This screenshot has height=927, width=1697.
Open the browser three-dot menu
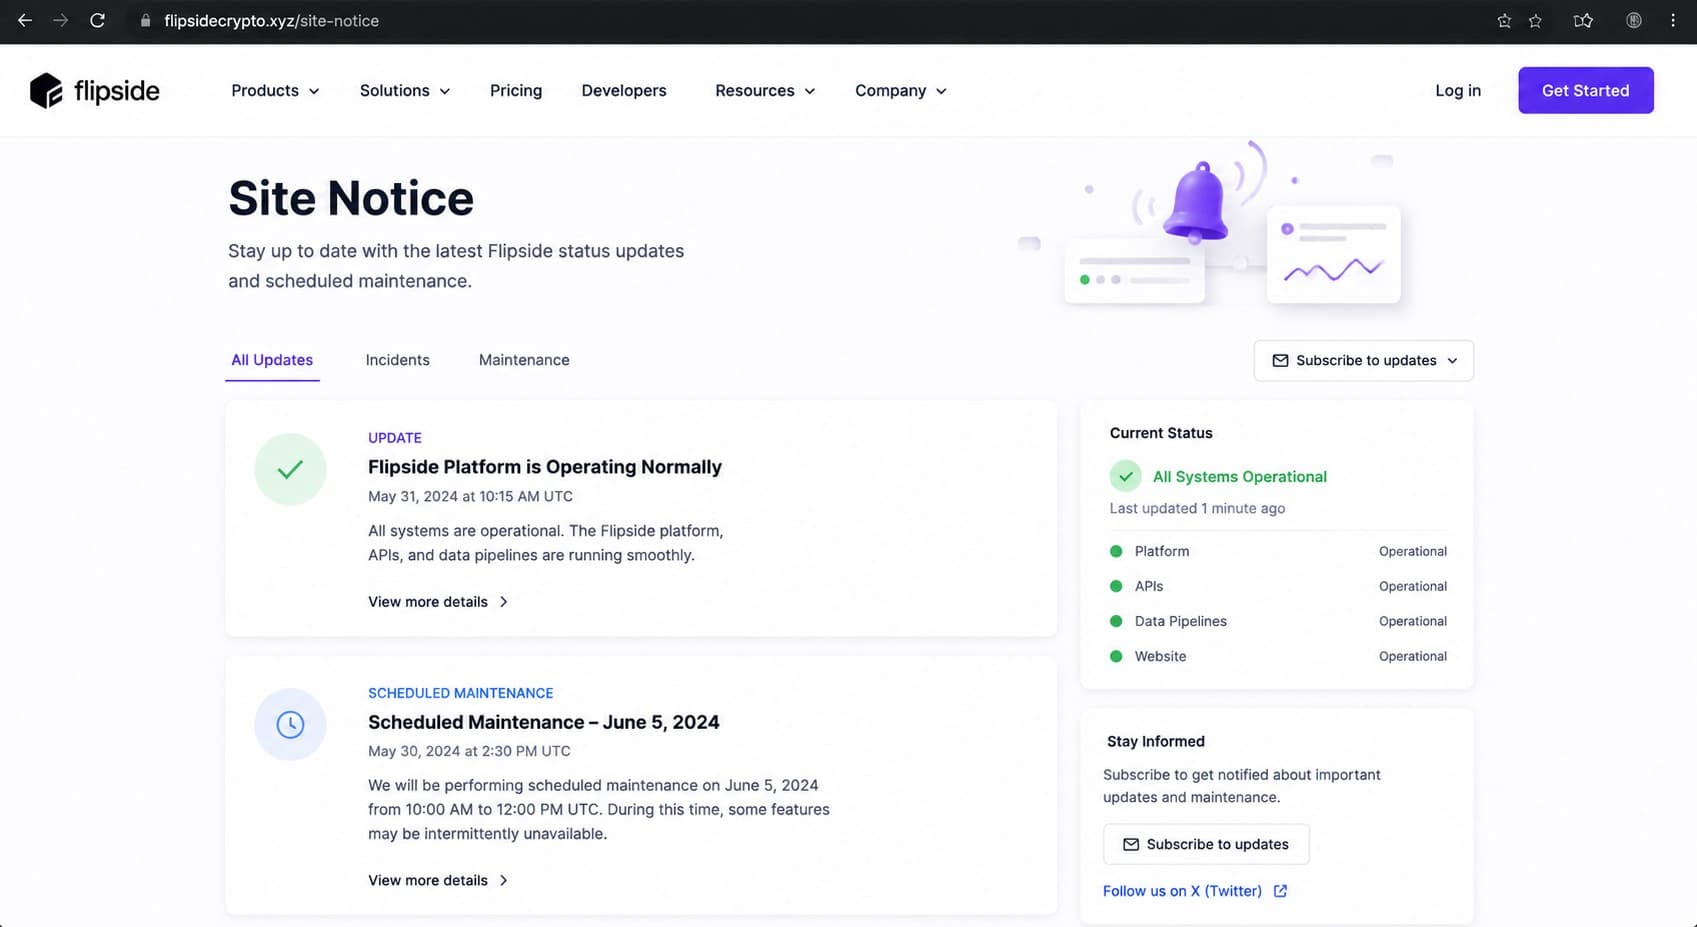point(1673,20)
